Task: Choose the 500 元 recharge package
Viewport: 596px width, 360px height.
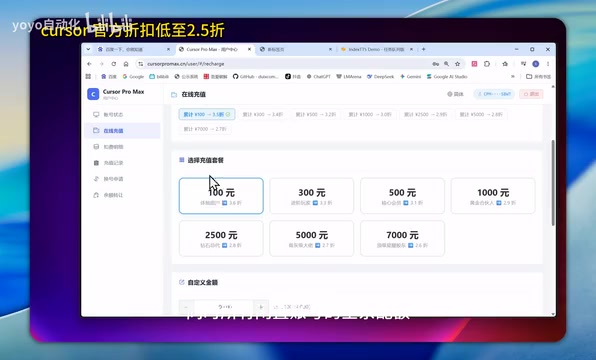Action: click(403, 196)
